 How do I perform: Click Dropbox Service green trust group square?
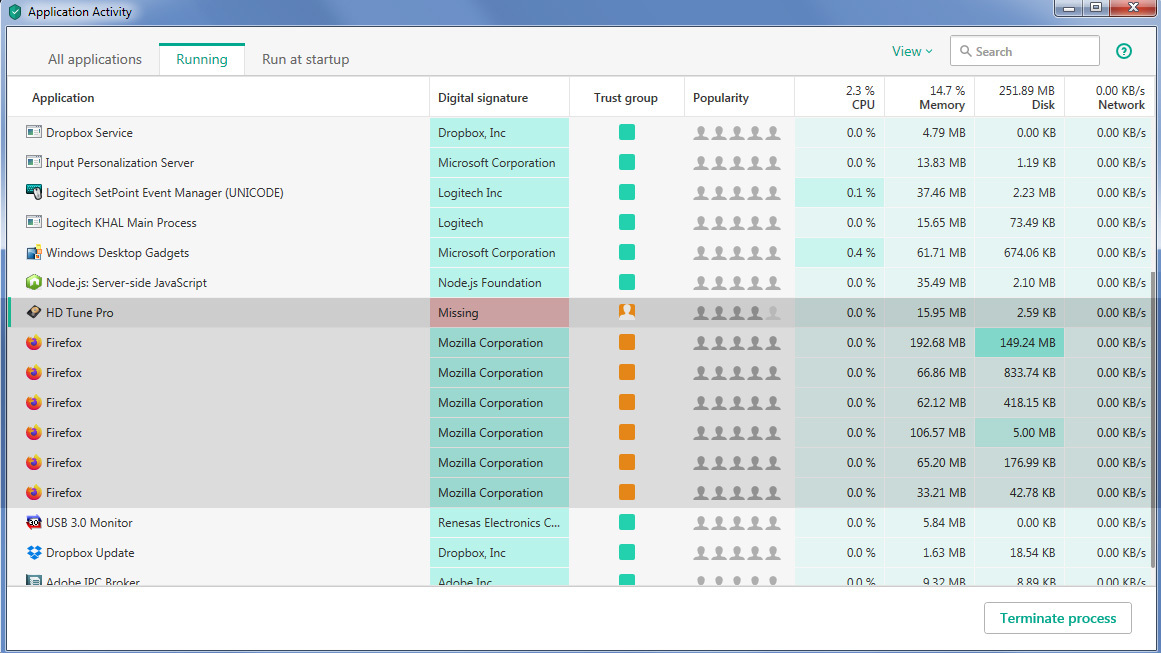[626, 133]
